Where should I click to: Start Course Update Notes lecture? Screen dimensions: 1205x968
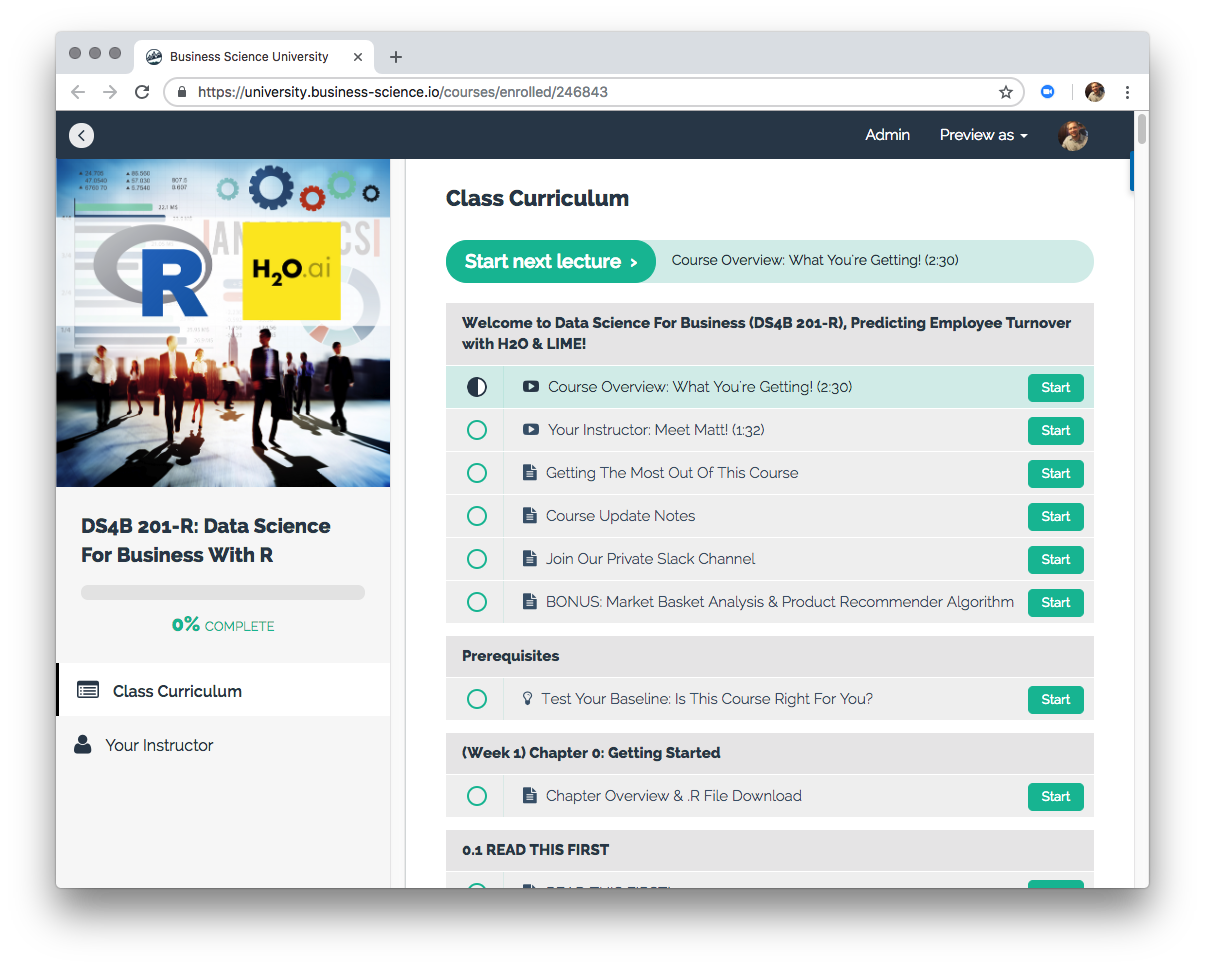click(x=1055, y=516)
